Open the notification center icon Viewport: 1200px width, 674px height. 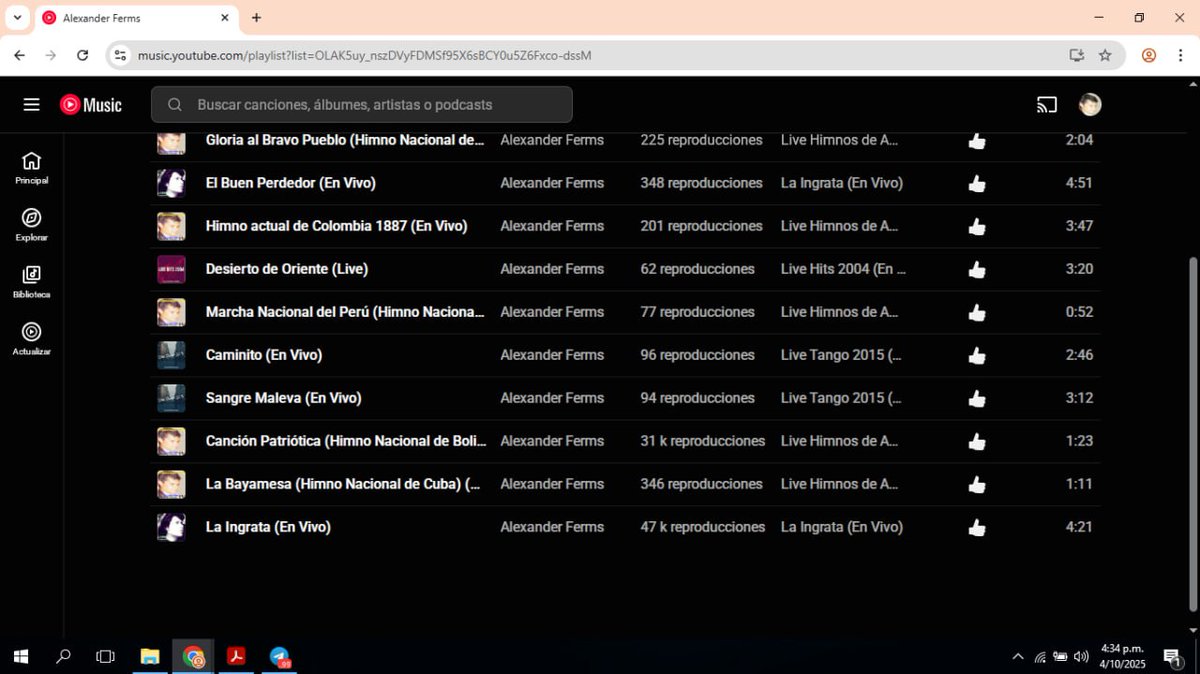1172,656
